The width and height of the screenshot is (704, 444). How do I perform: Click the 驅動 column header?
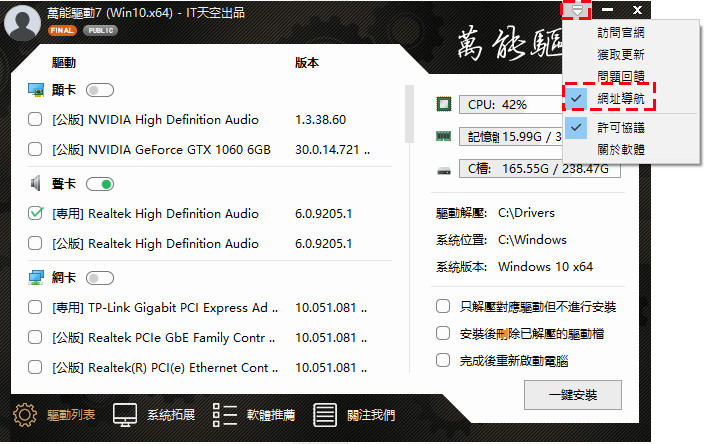64,62
